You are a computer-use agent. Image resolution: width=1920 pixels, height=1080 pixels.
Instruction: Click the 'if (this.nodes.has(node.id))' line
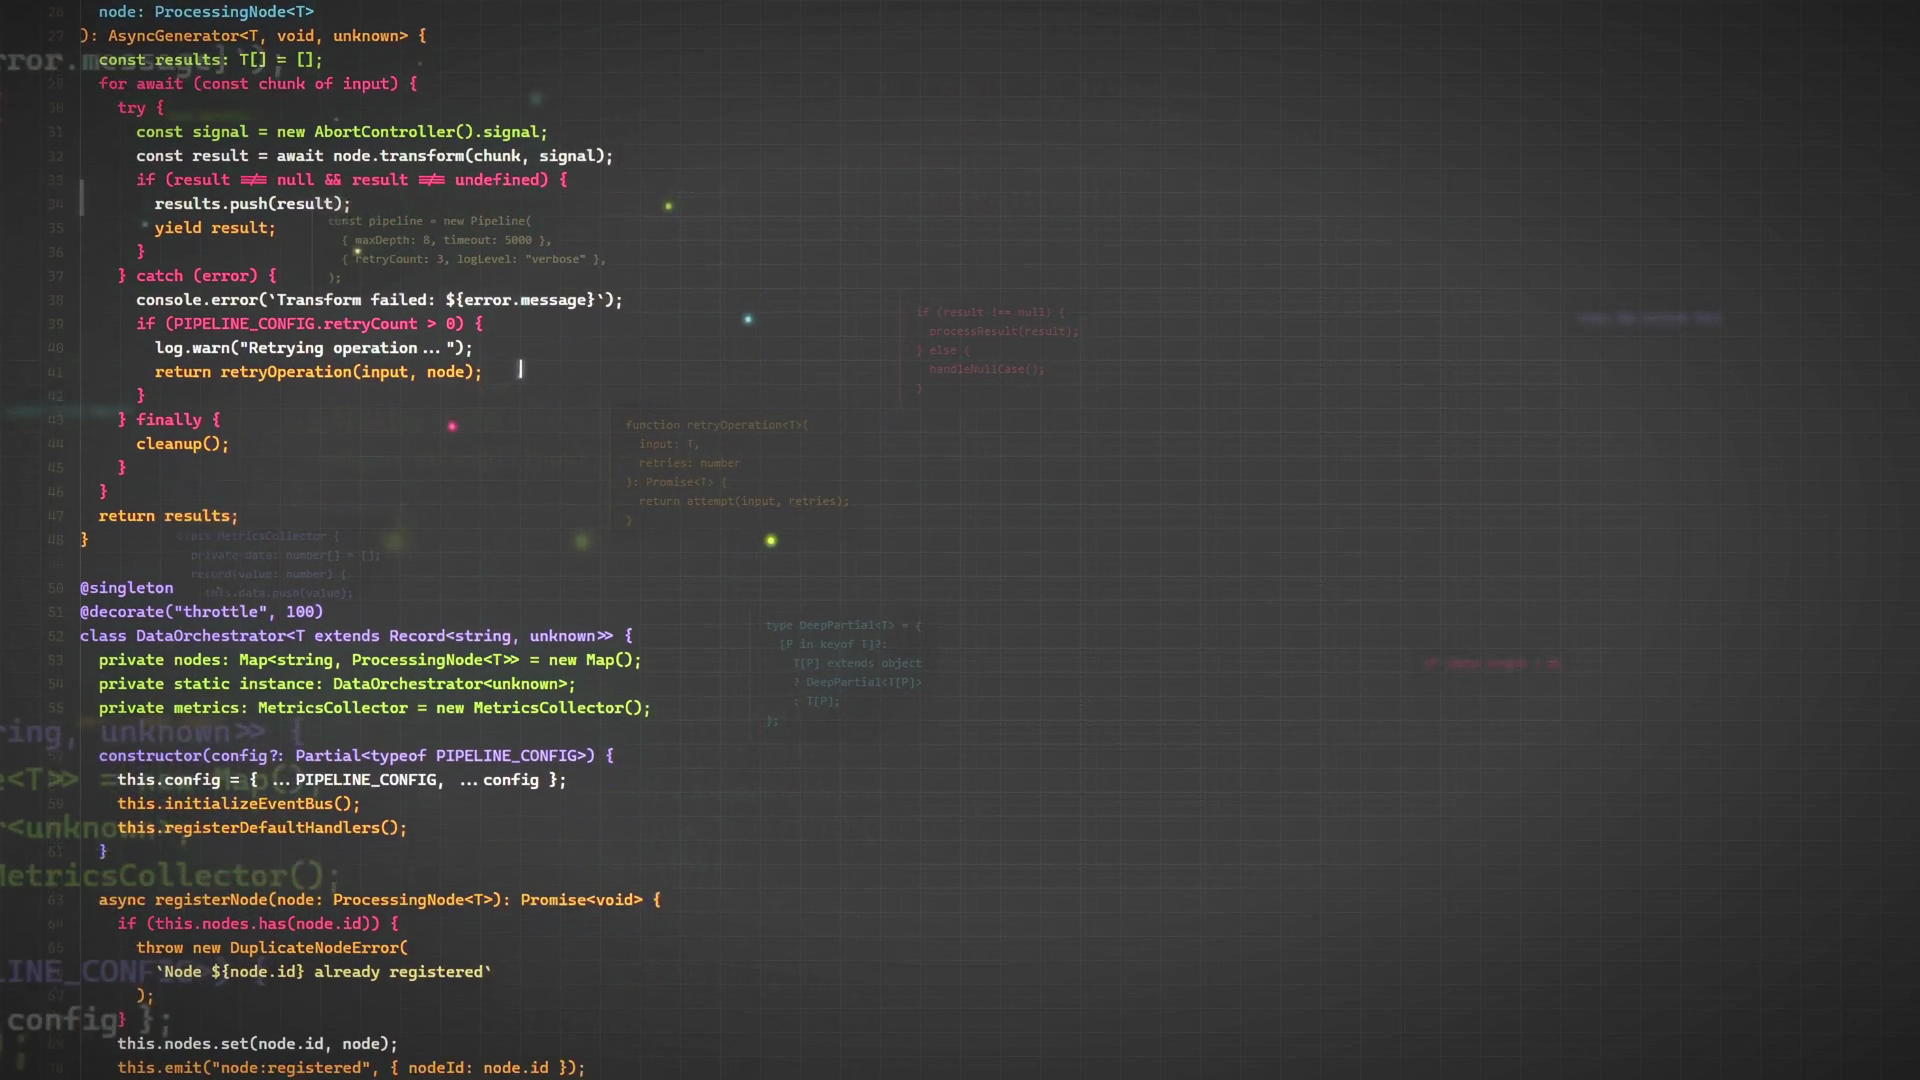pyautogui.click(x=258, y=924)
